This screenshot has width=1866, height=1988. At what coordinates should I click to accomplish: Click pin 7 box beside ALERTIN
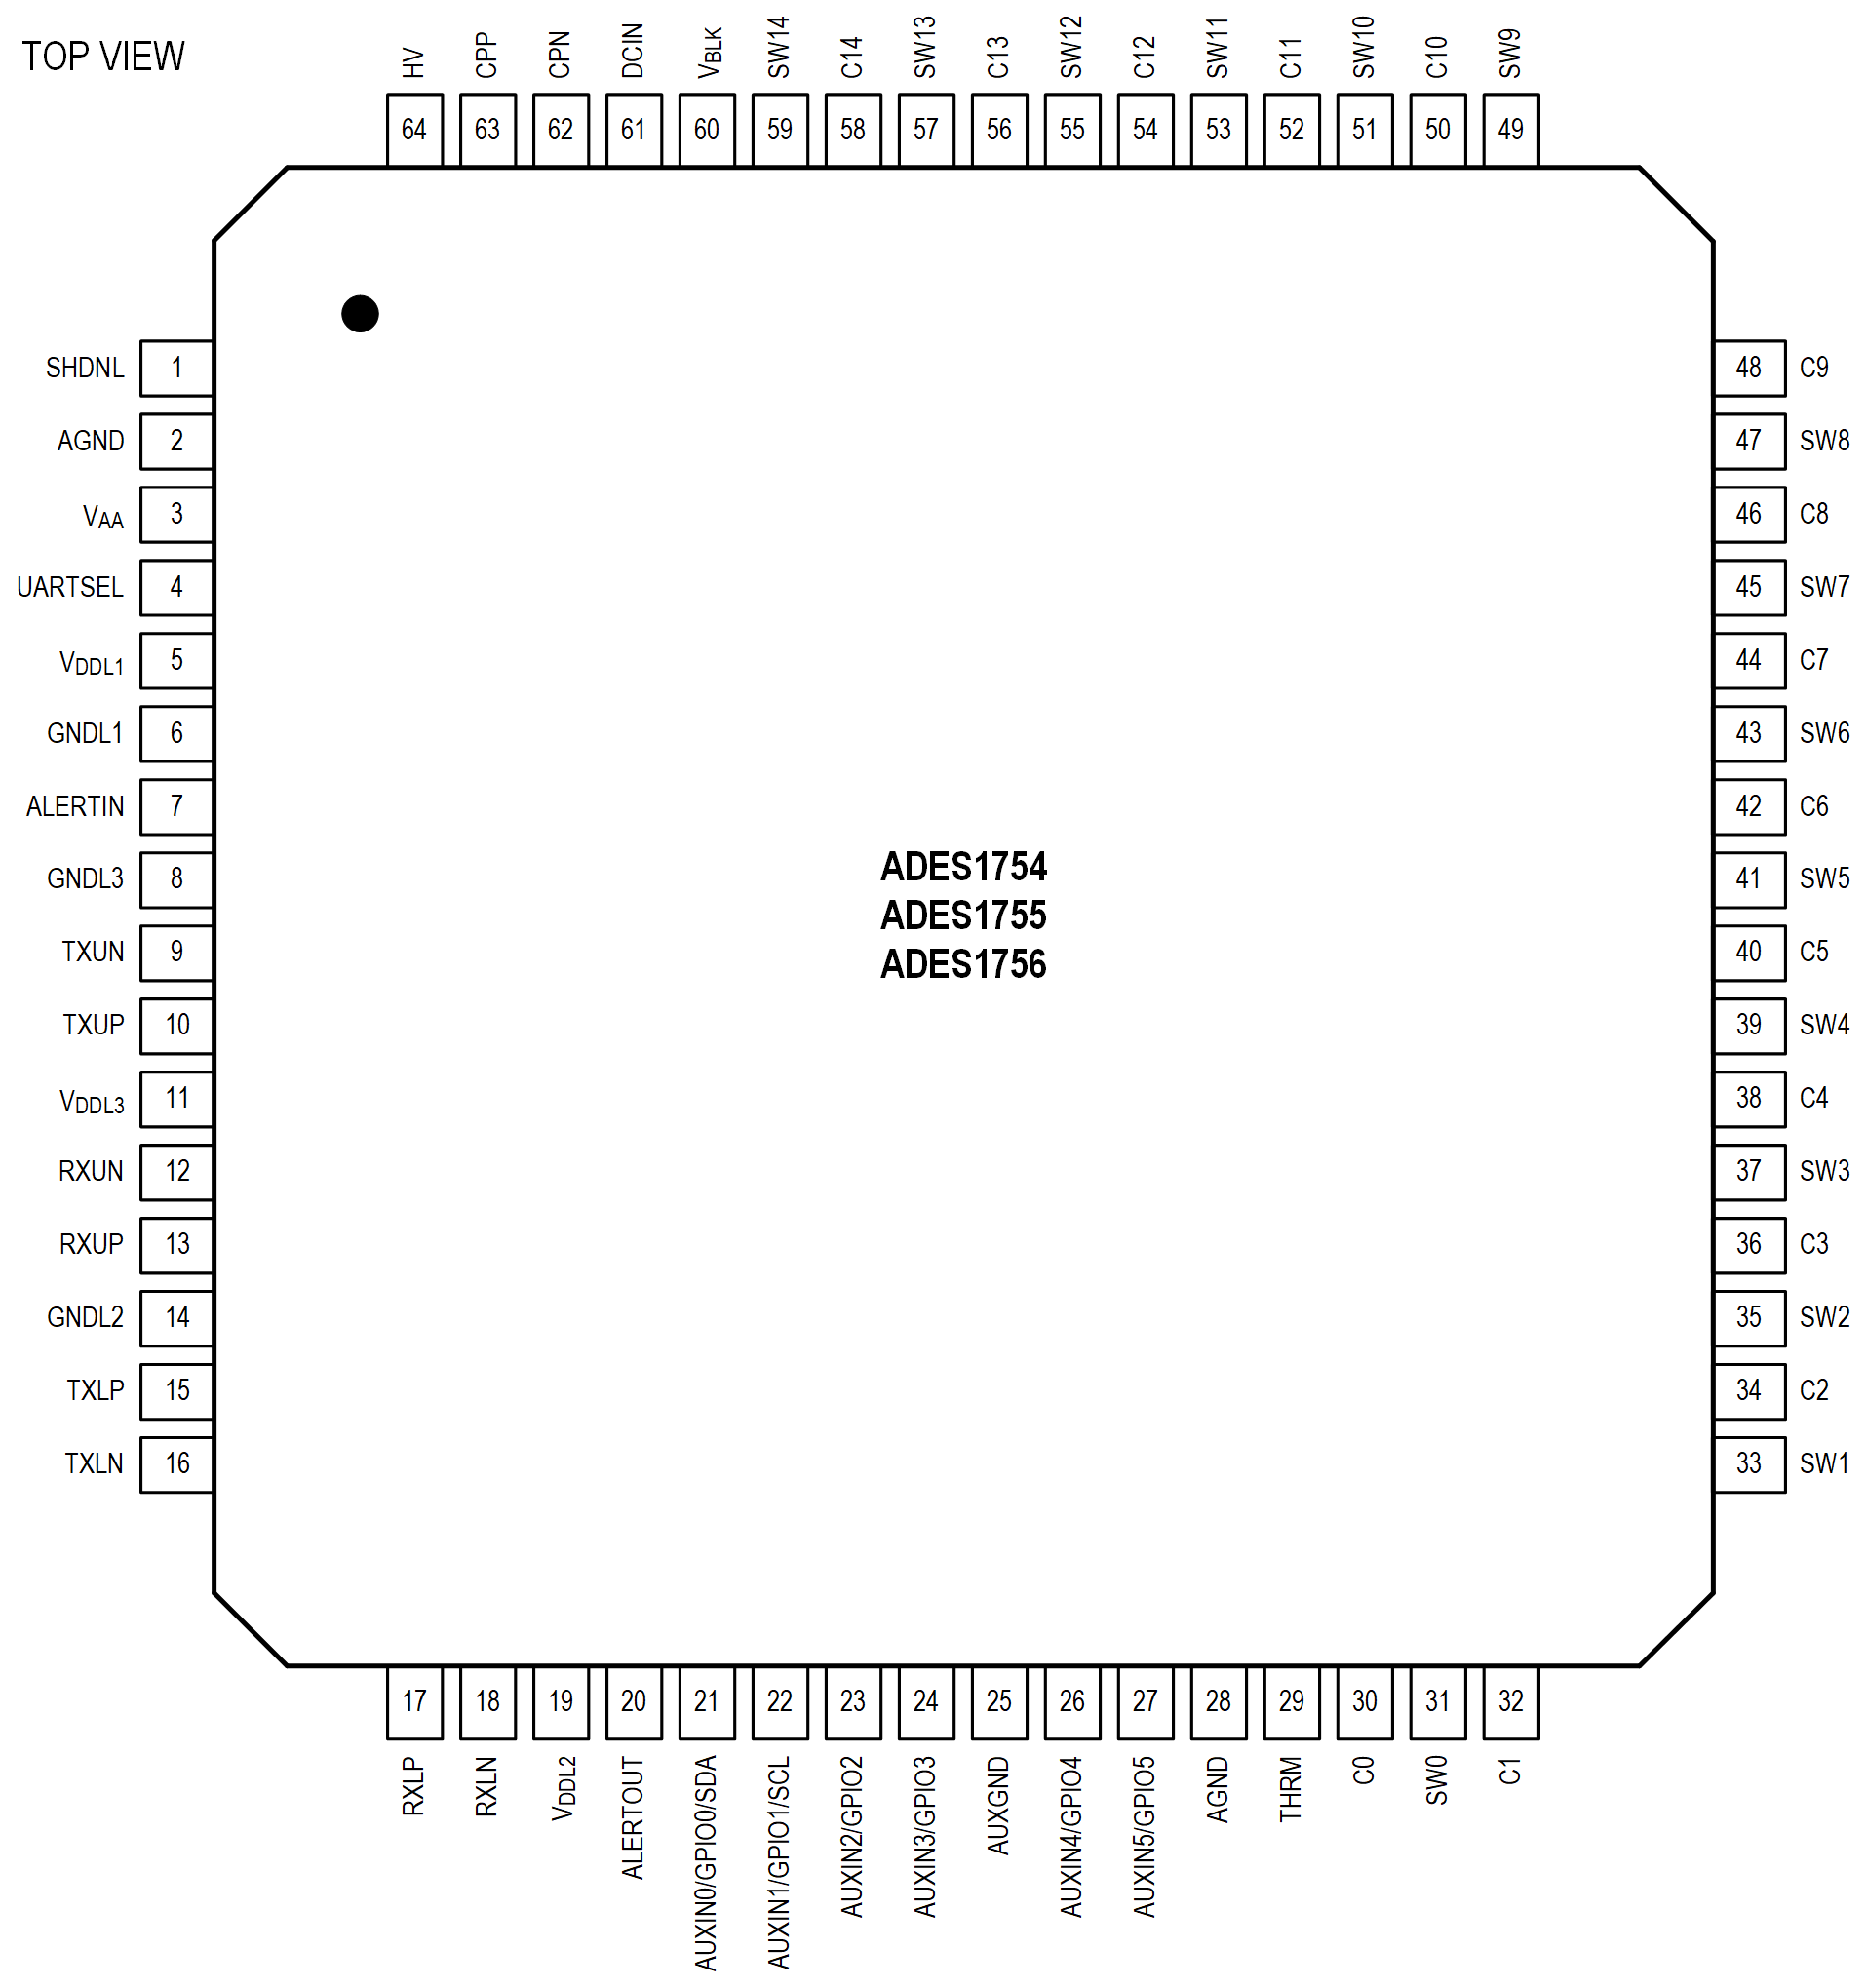tap(176, 806)
